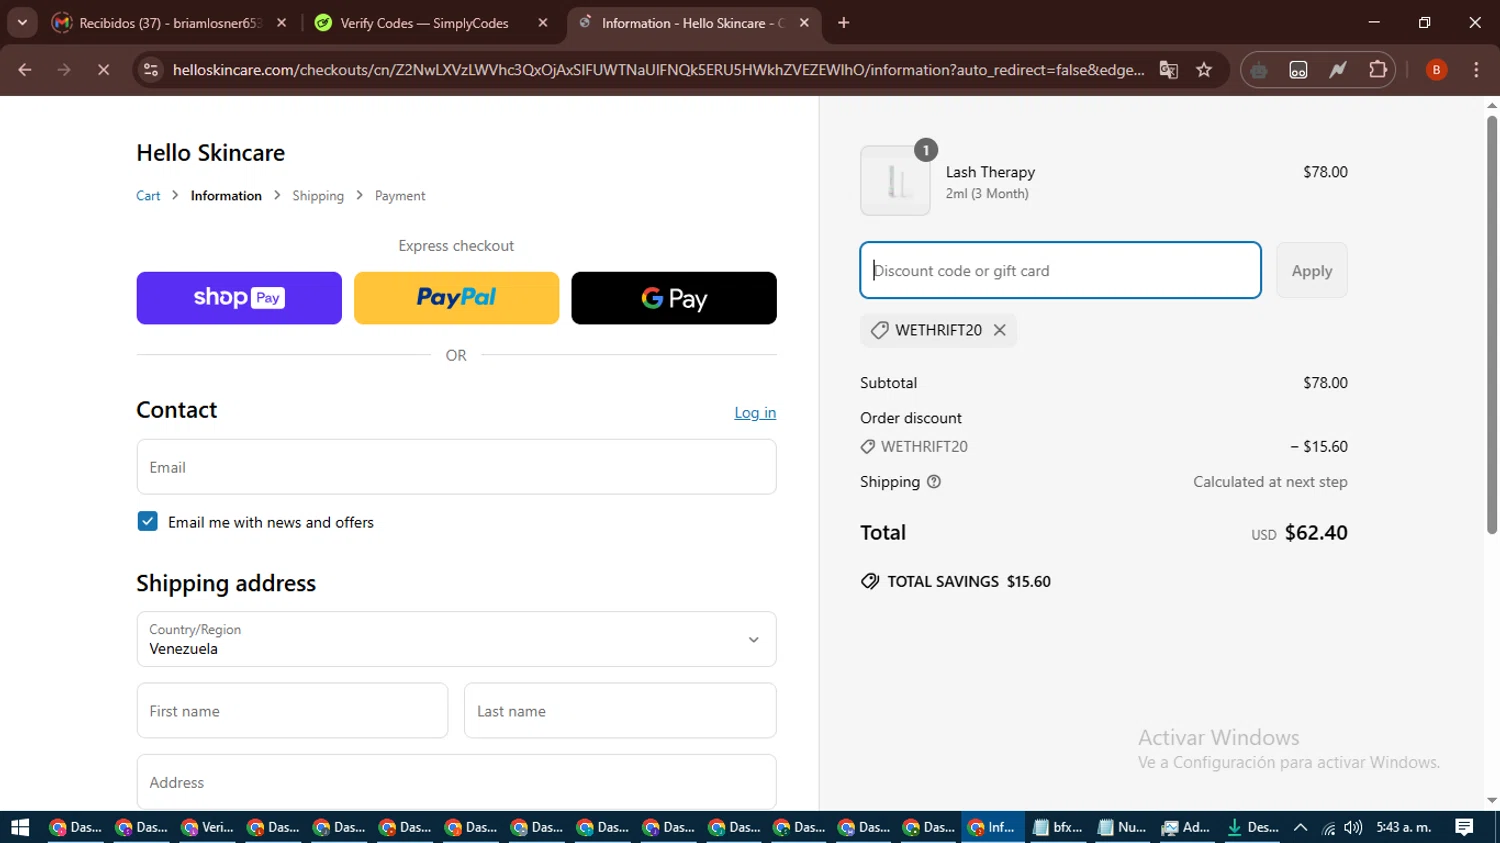1500x843 pixels.
Task: Click the Lash Therapy product name
Action: pos(990,172)
